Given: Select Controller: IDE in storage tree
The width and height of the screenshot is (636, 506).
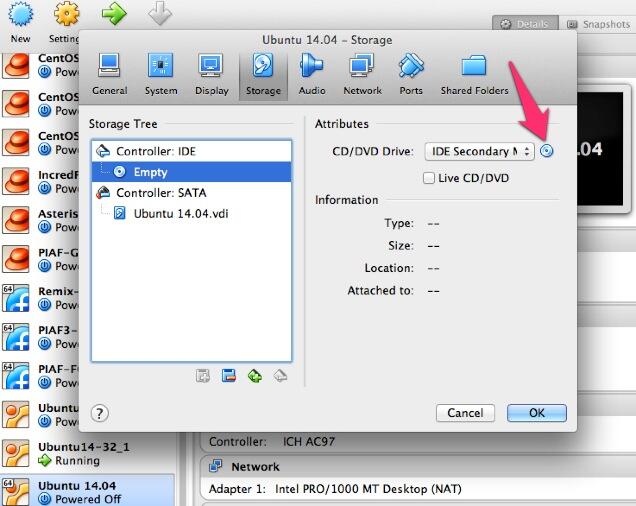Looking at the screenshot, I should click(x=191, y=151).
